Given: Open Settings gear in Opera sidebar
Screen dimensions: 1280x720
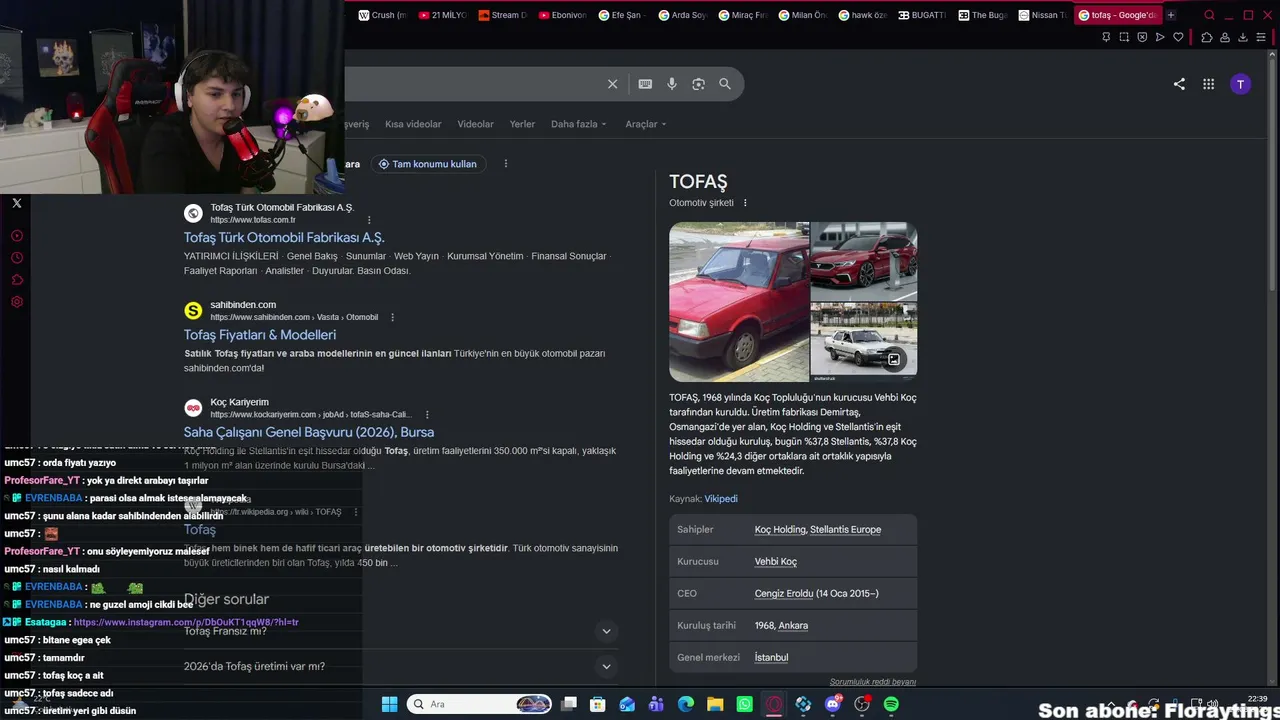Looking at the screenshot, I should click(17, 302).
